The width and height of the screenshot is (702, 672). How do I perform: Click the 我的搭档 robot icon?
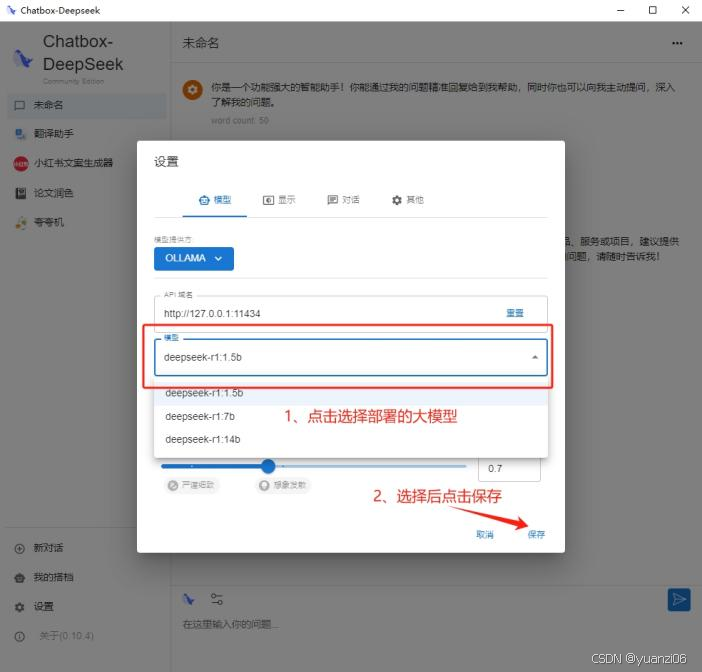tap(20, 578)
